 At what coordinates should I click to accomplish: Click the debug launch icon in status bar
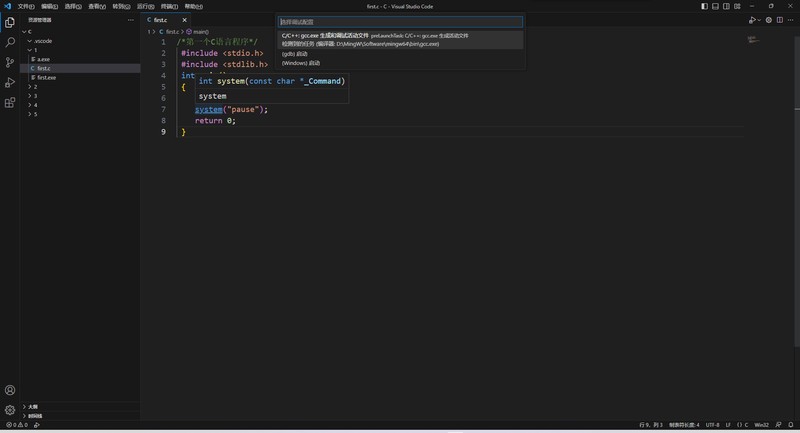pyautogui.click(x=37, y=425)
